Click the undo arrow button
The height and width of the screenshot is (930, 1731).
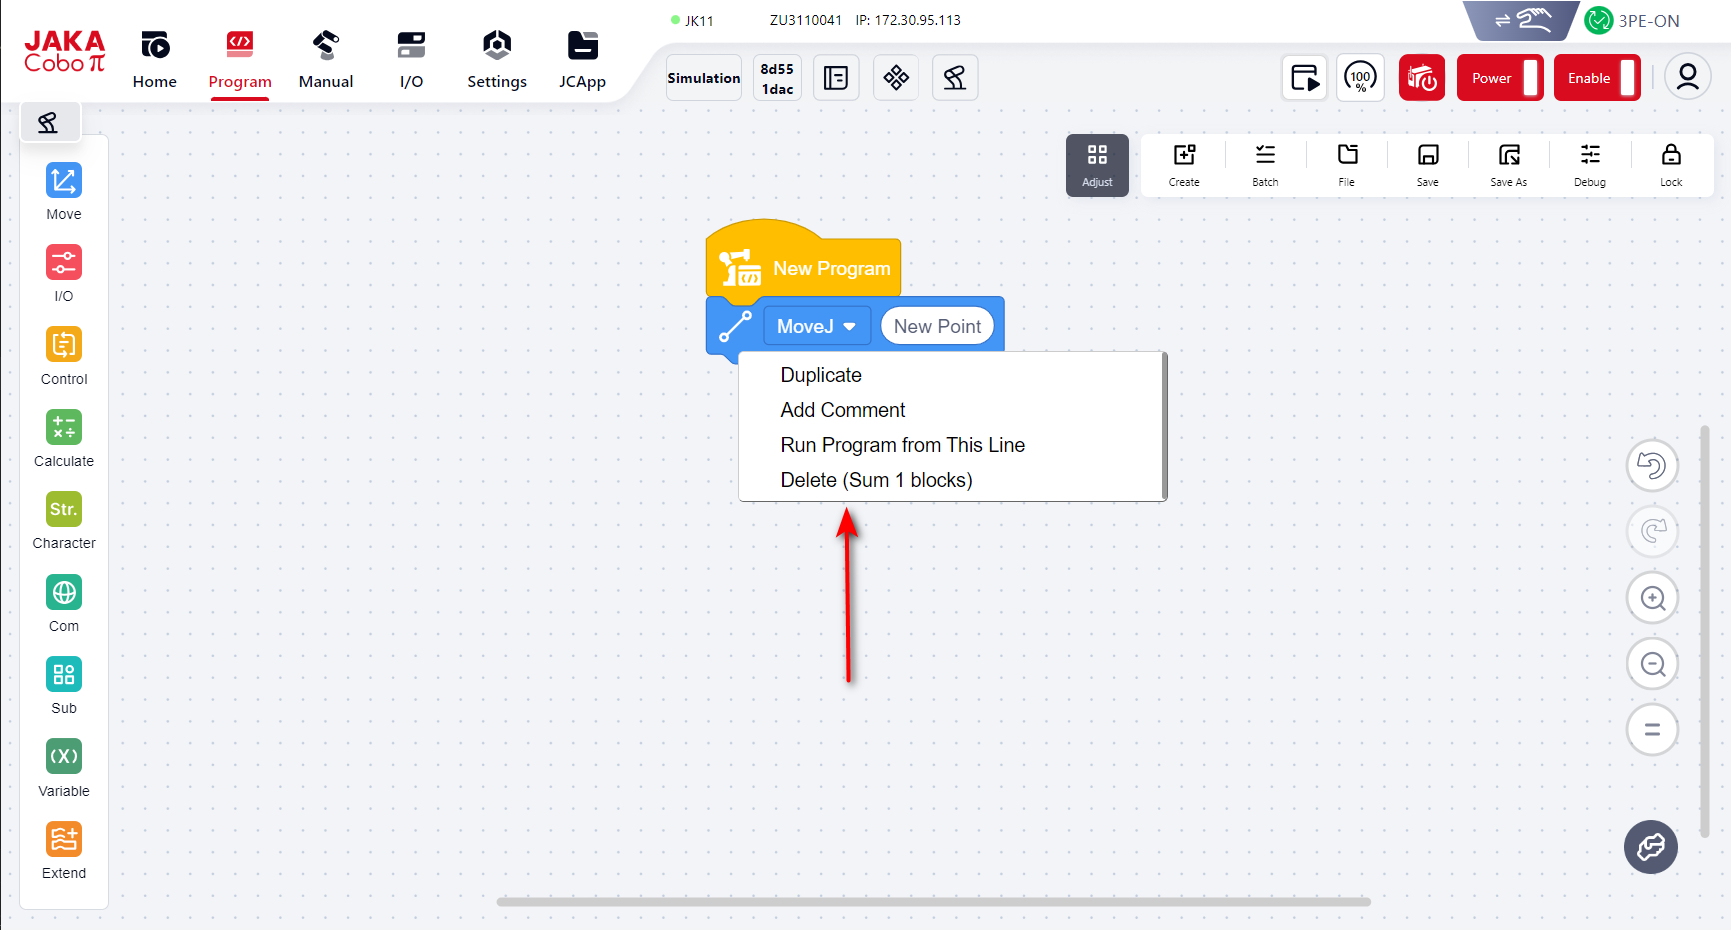point(1652,466)
